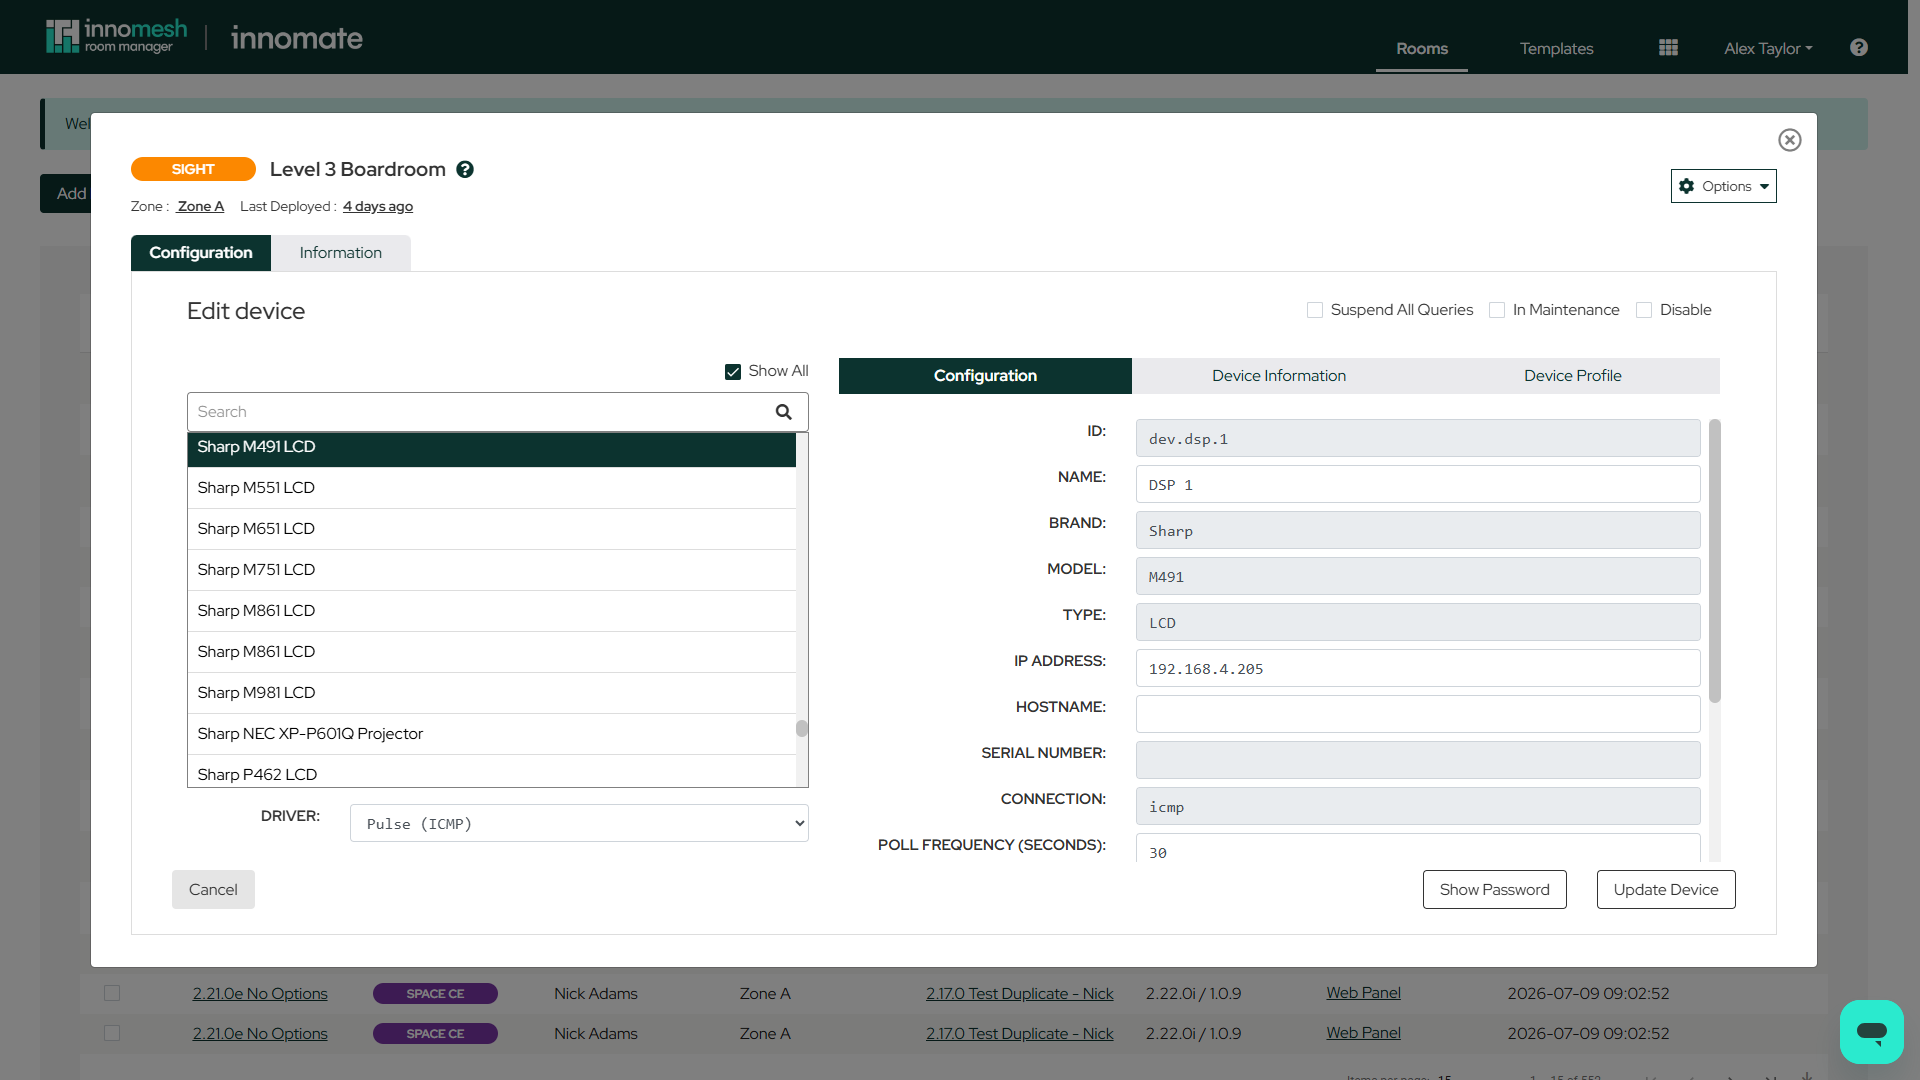Select Sharp M491 LCD in device list

coord(492,449)
